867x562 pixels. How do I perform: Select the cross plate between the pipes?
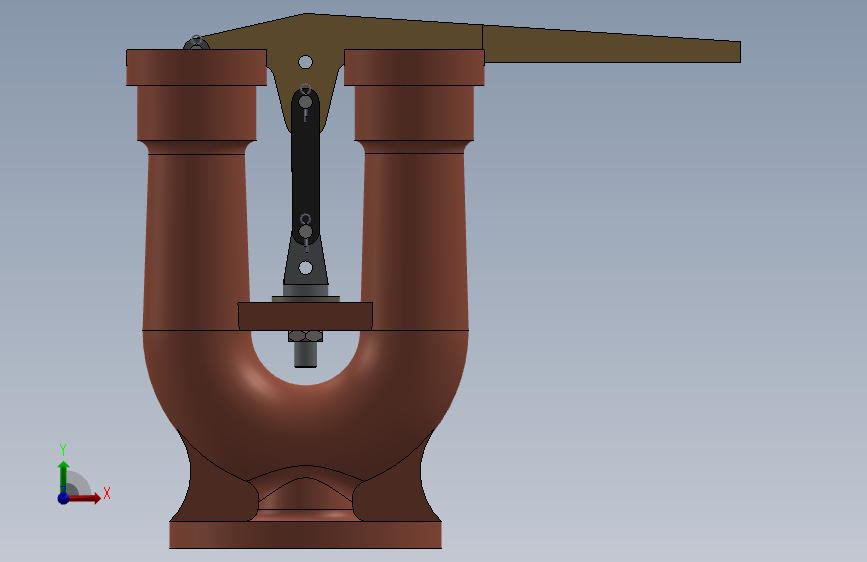point(305,316)
